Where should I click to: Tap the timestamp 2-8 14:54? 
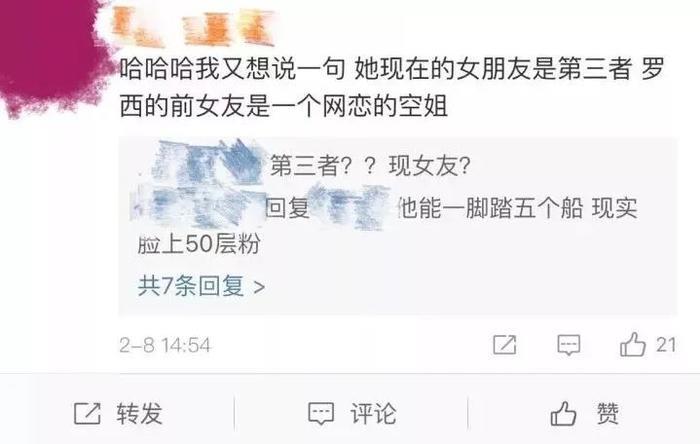165,345
